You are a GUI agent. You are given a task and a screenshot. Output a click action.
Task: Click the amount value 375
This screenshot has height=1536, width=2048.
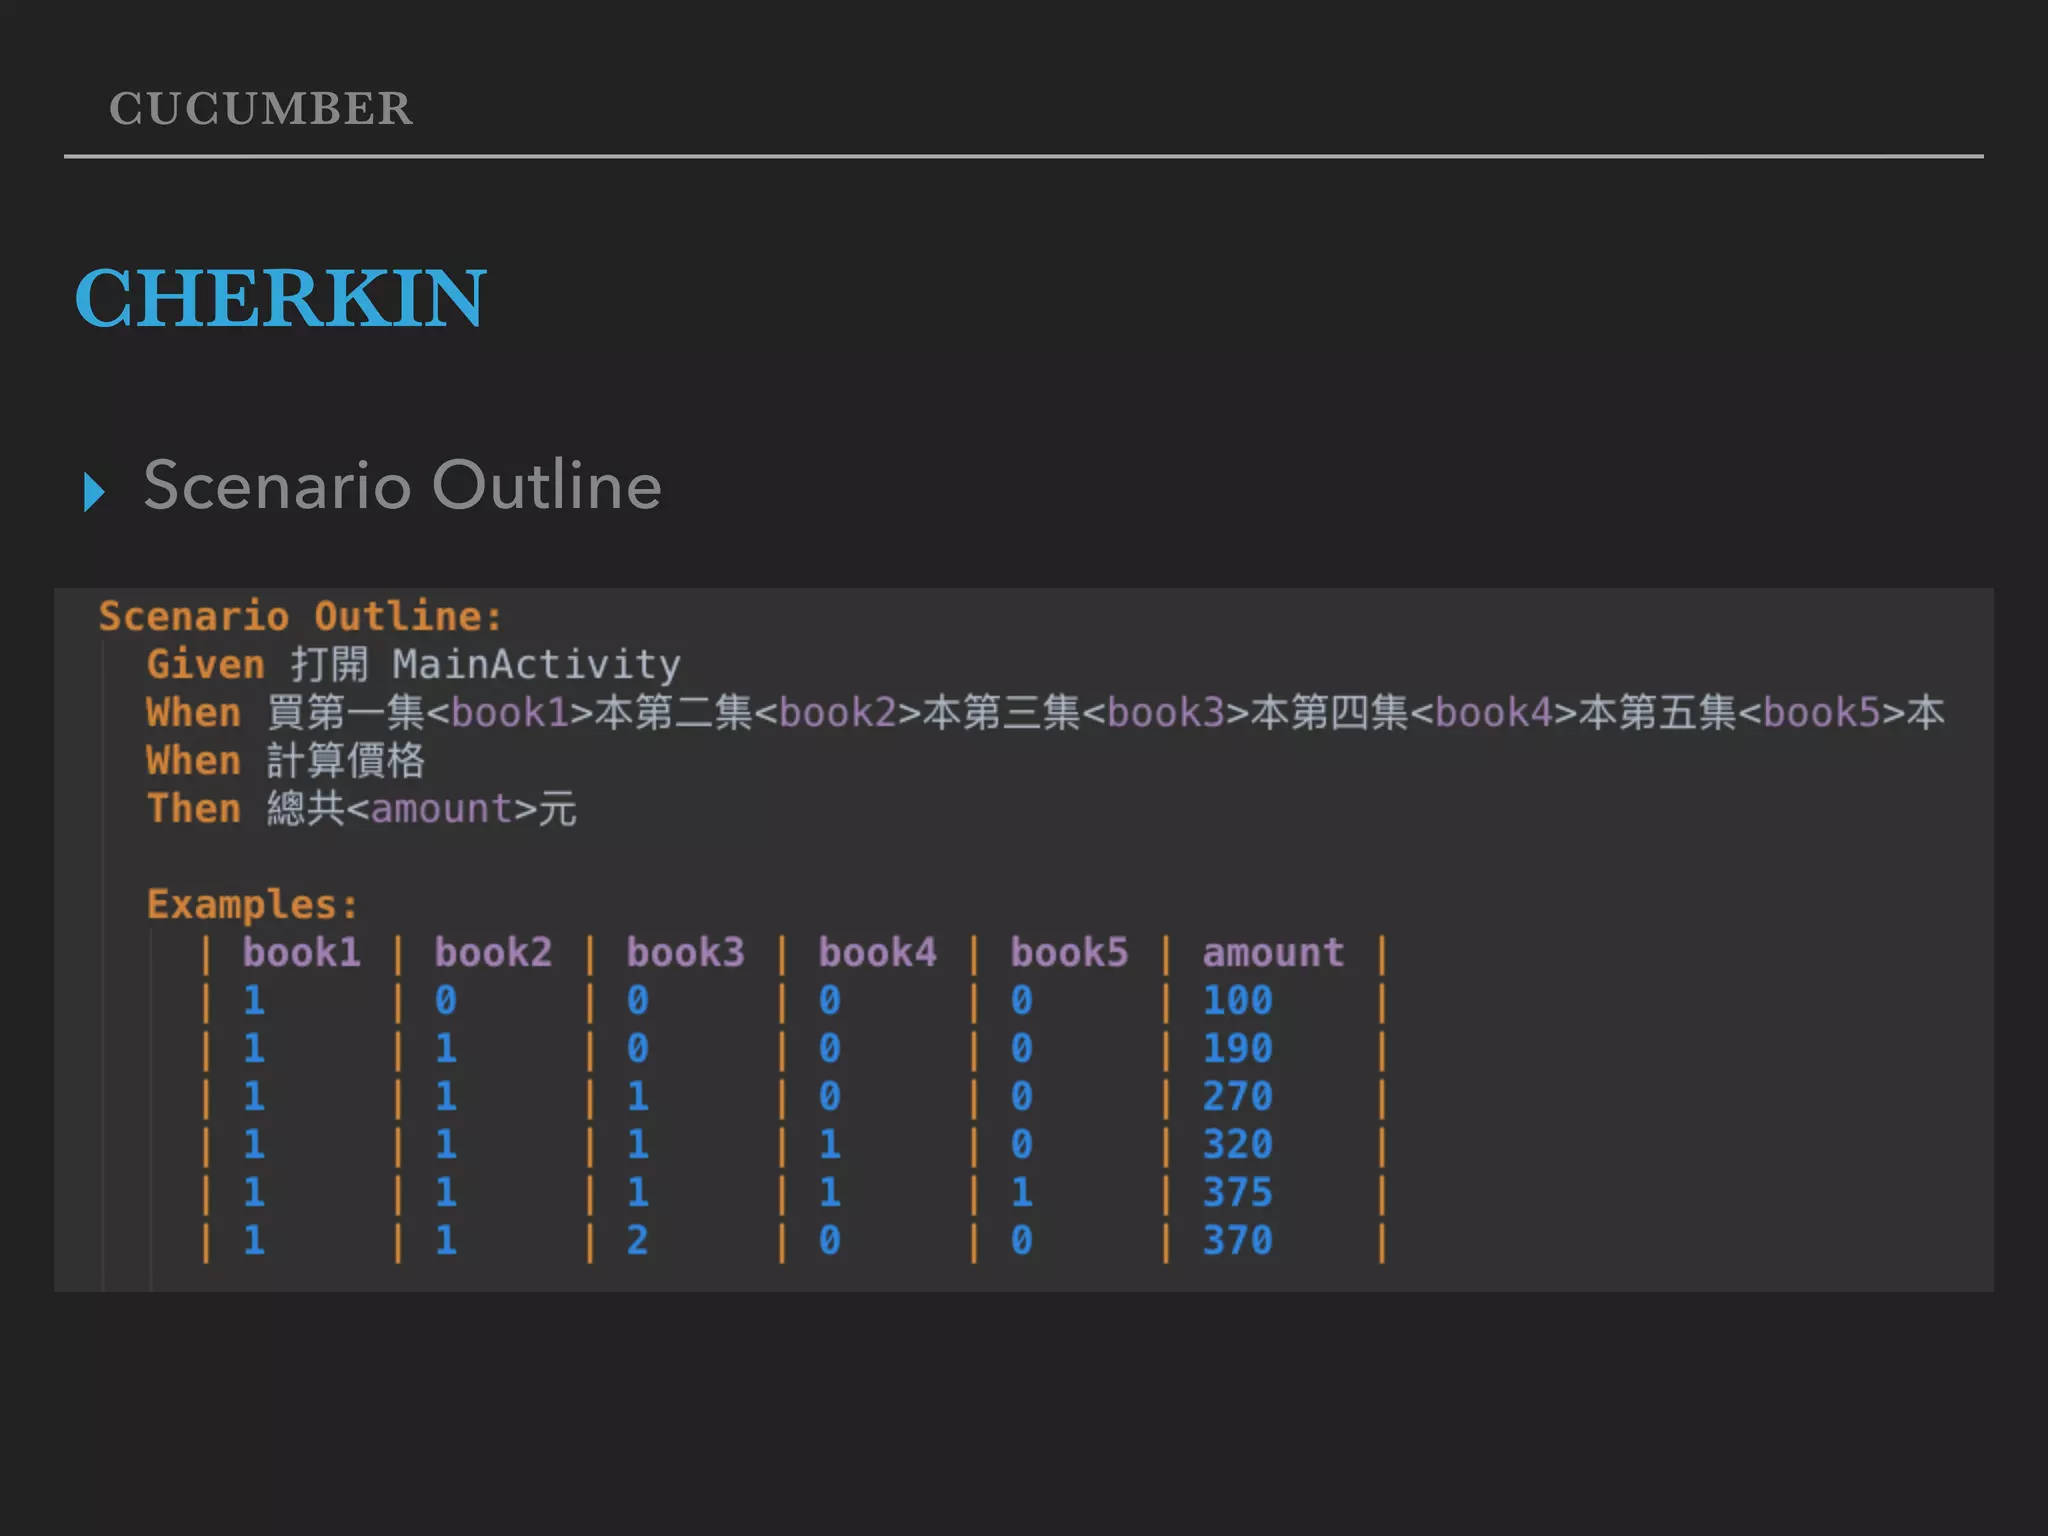tap(1237, 1193)
